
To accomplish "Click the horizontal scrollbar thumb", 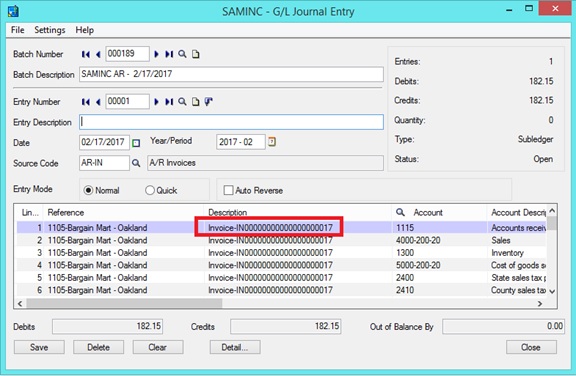I will click(x=124, y=304).
